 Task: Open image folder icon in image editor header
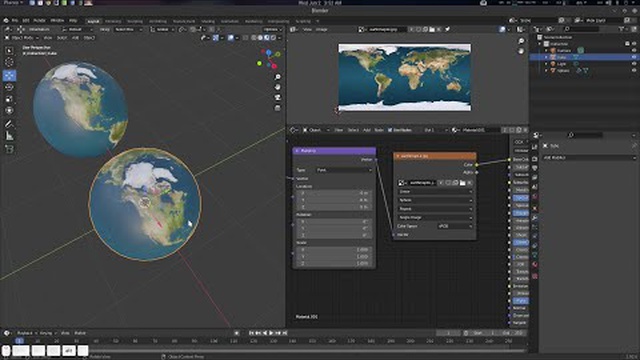point(432,29)
